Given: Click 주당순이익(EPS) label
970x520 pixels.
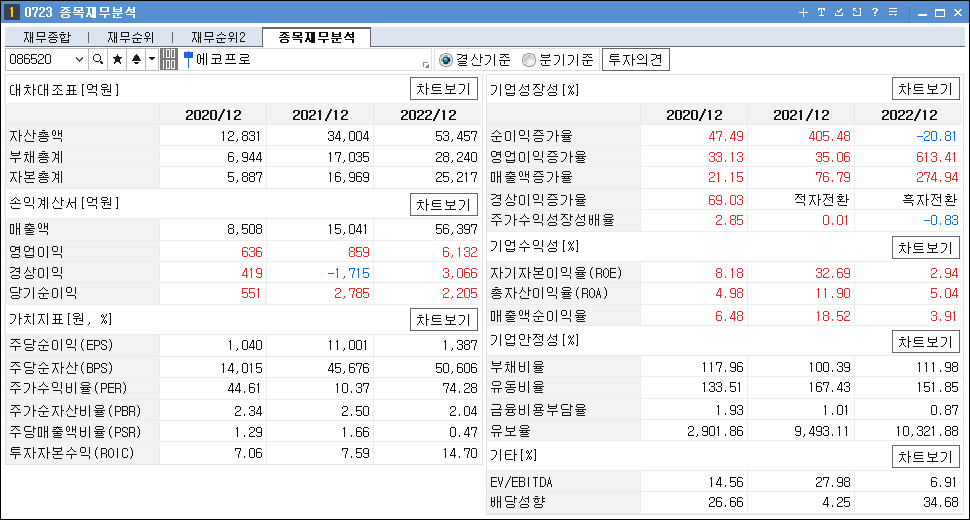Looking at the screenshot, I should tap(61, 345).
